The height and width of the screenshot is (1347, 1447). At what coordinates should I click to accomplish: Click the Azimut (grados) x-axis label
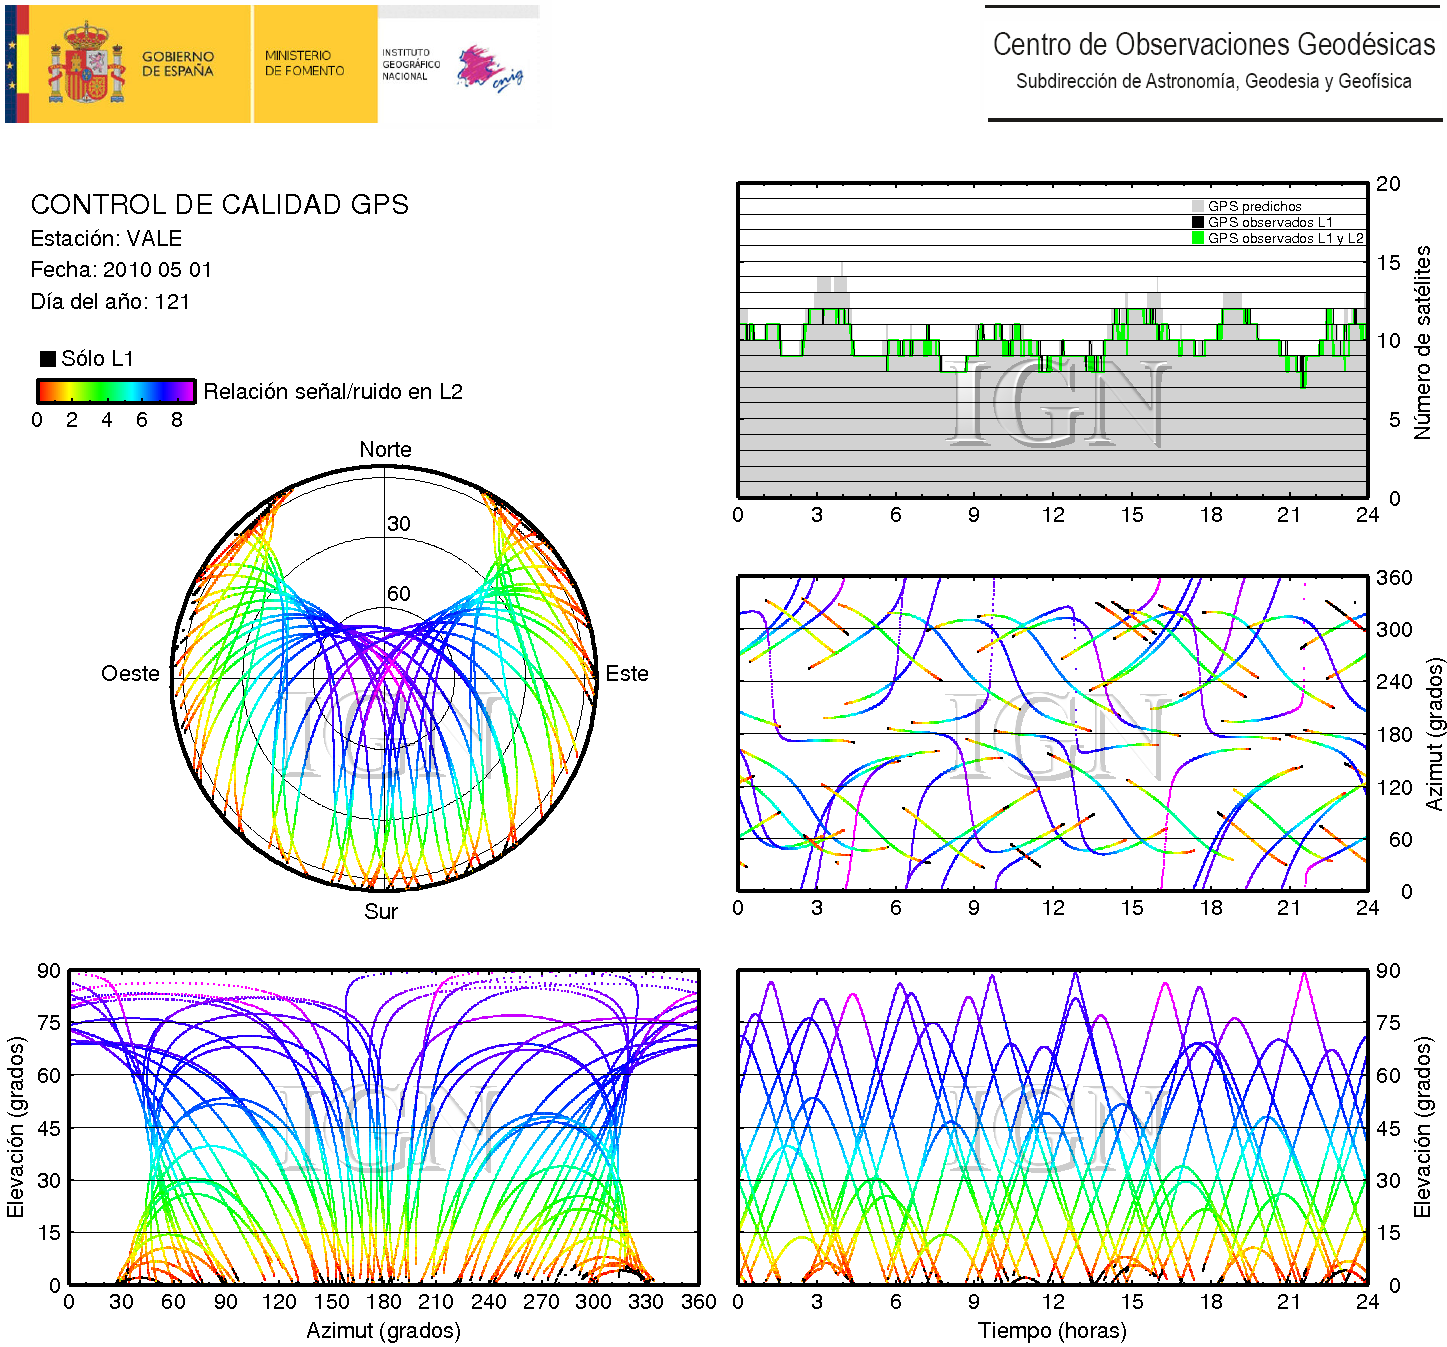[x=383, y=1331]
